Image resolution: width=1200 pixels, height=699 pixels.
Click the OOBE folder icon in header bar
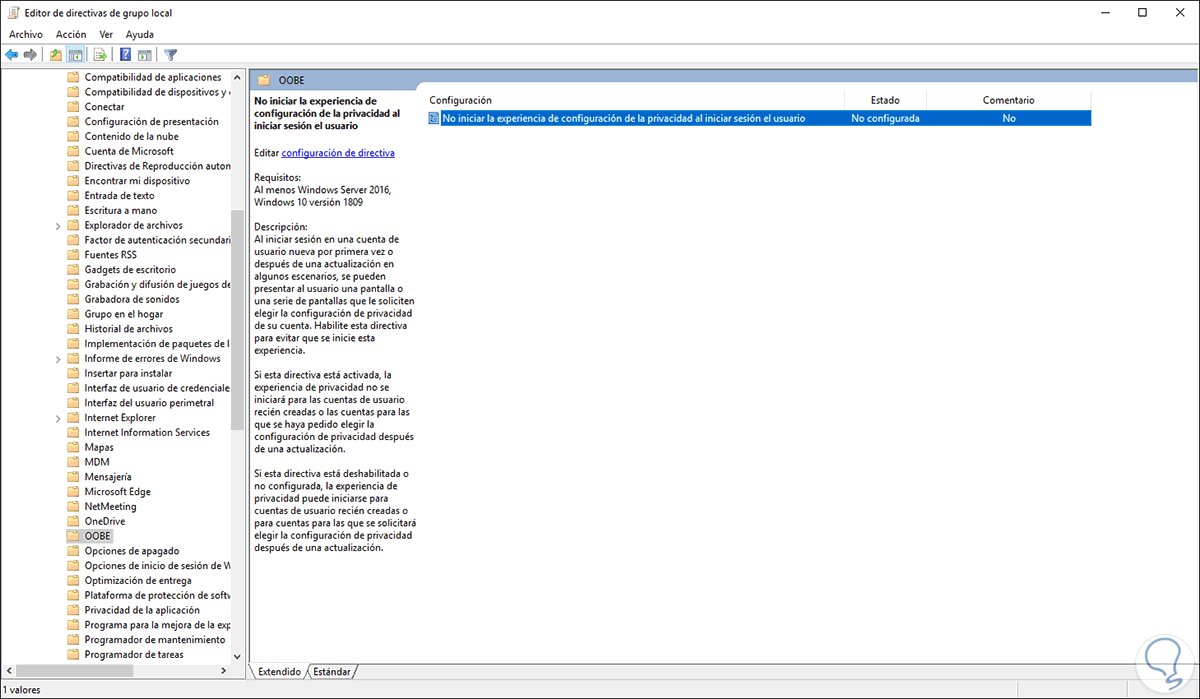pos(264,80)
